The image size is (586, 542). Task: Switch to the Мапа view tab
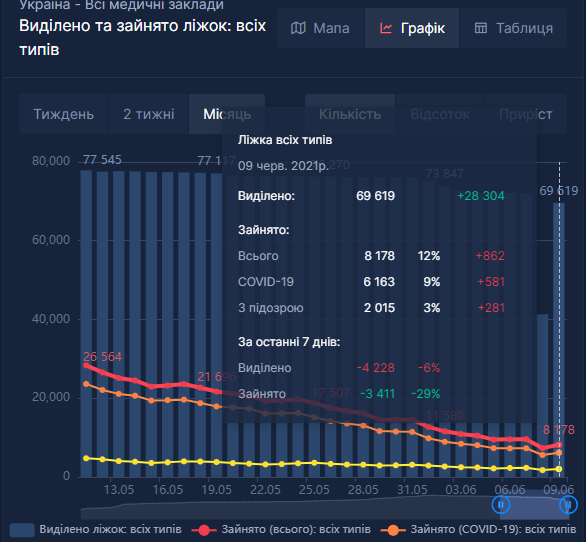[x=321, y=28]
